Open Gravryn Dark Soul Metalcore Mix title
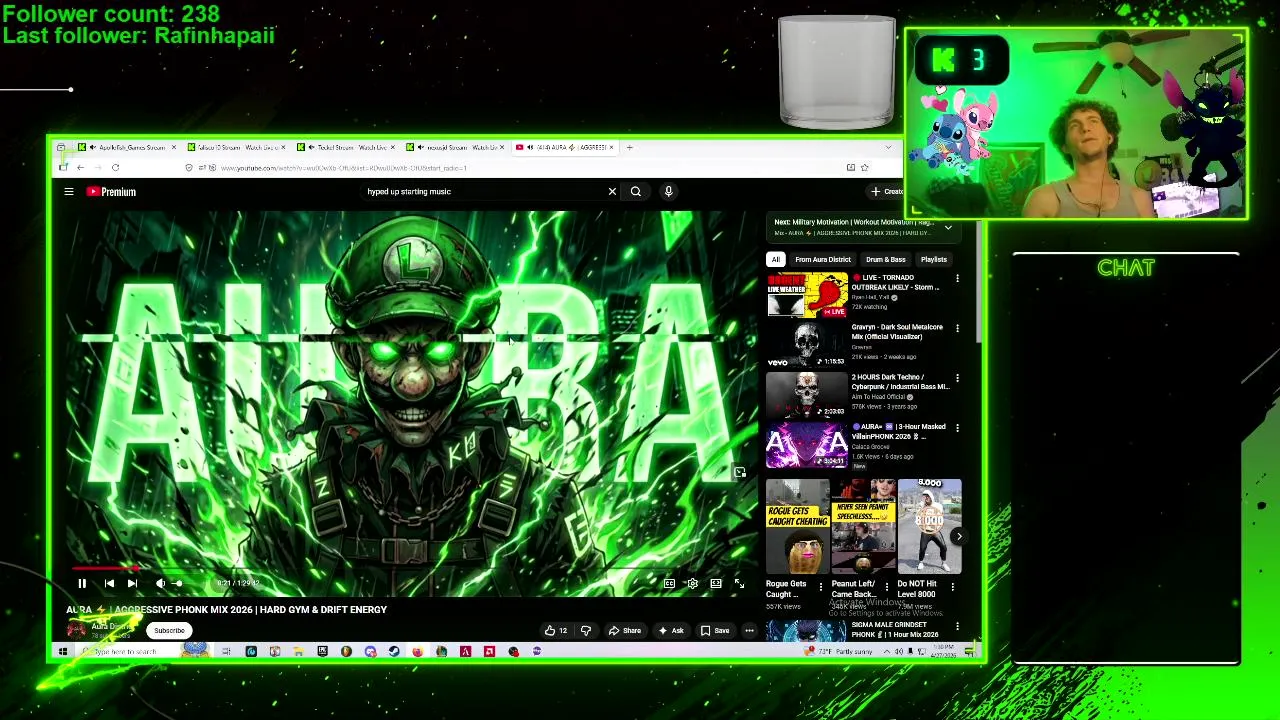 click(x=897, y=332)
